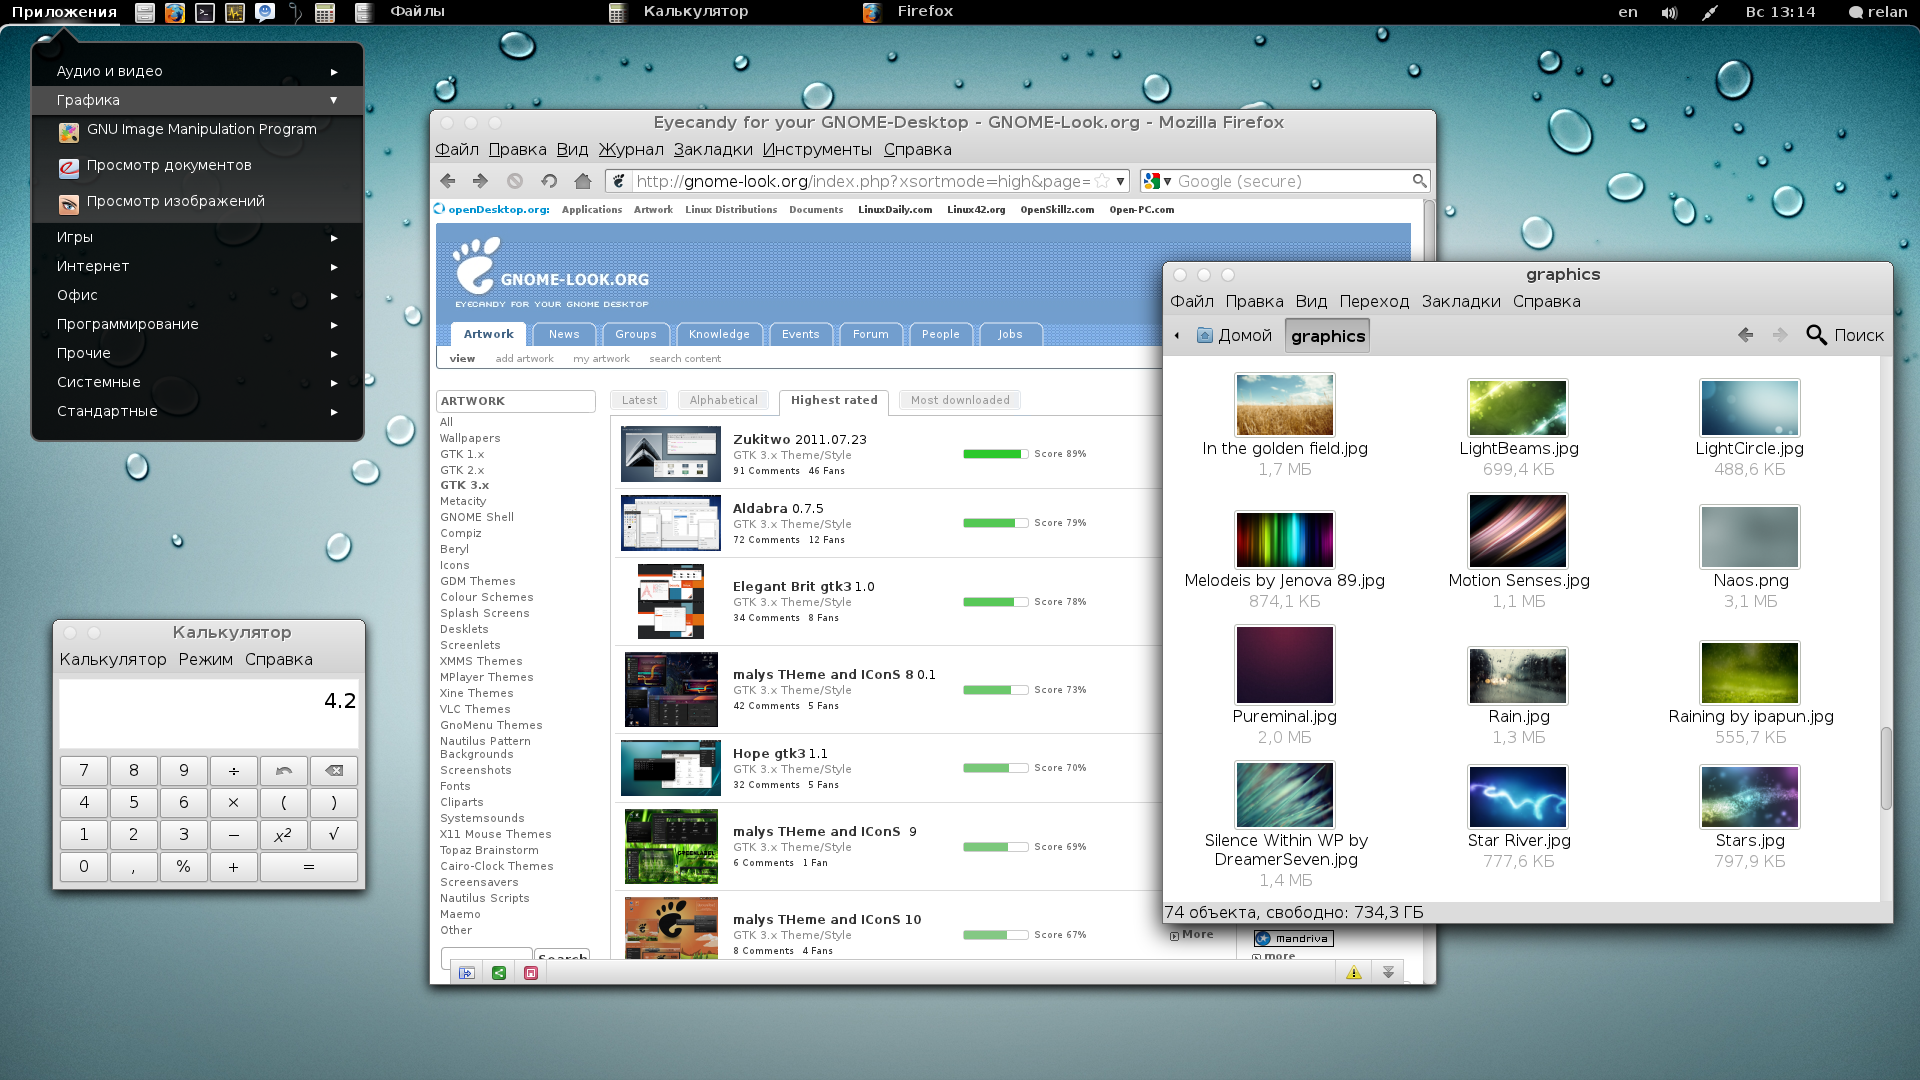
Task: Expand the Интернет submenu
Action: 197,266
